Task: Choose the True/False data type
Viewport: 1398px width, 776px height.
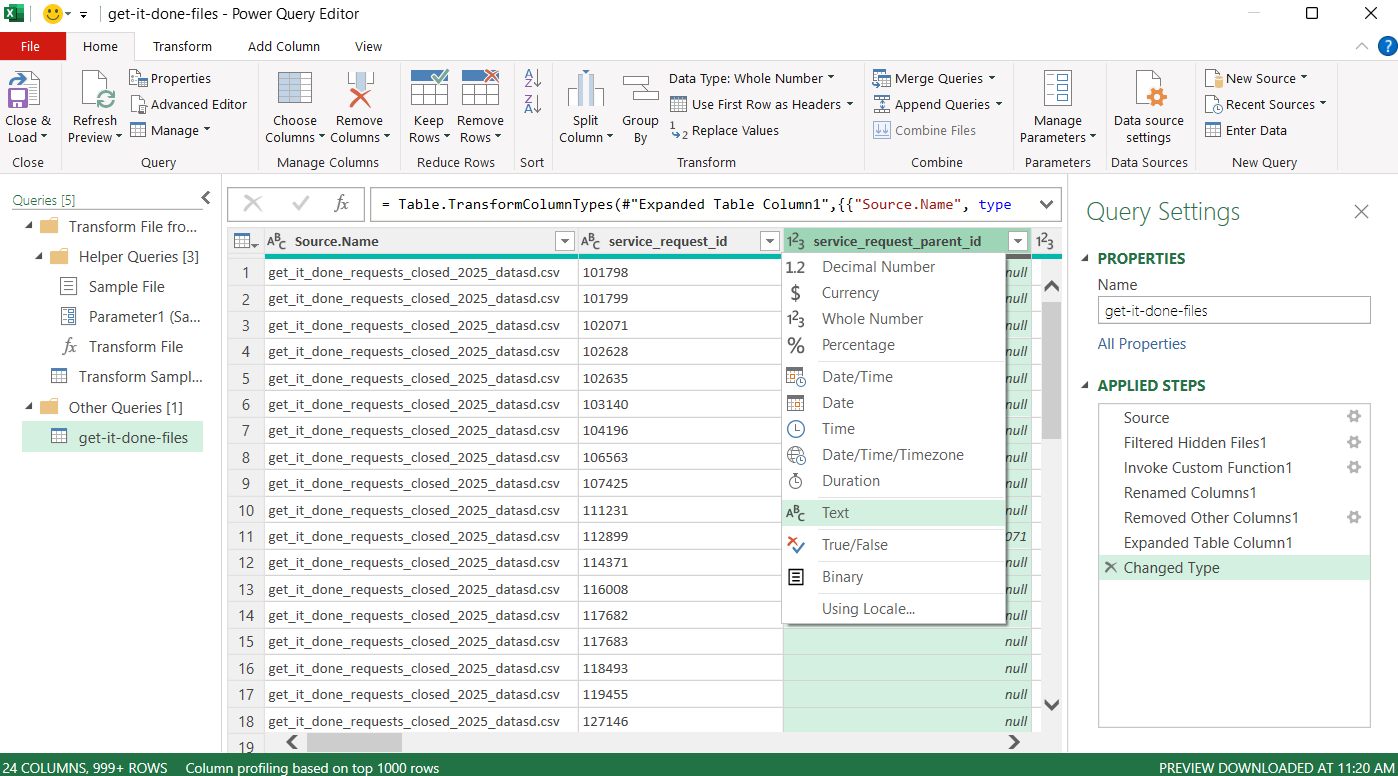Action: point(893,545)
